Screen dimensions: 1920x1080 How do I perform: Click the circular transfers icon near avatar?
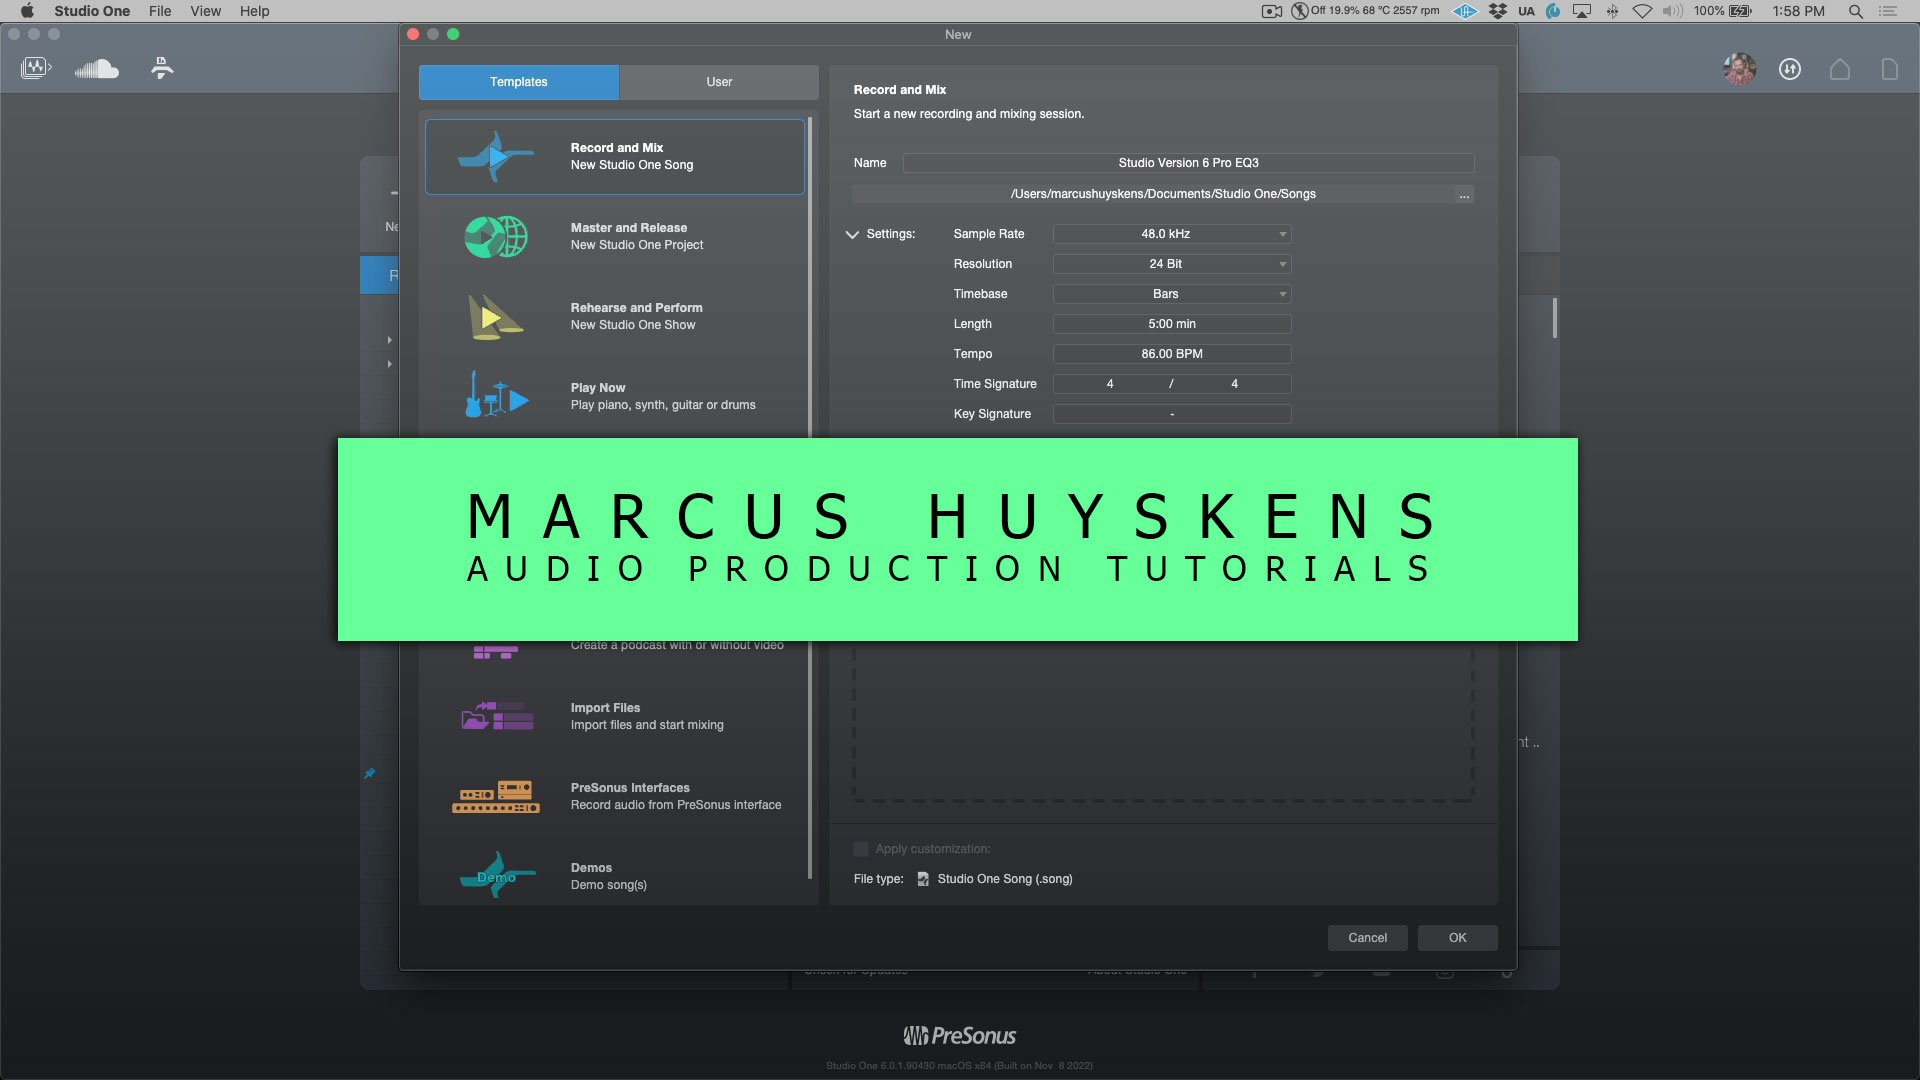tap(1790, 69)
